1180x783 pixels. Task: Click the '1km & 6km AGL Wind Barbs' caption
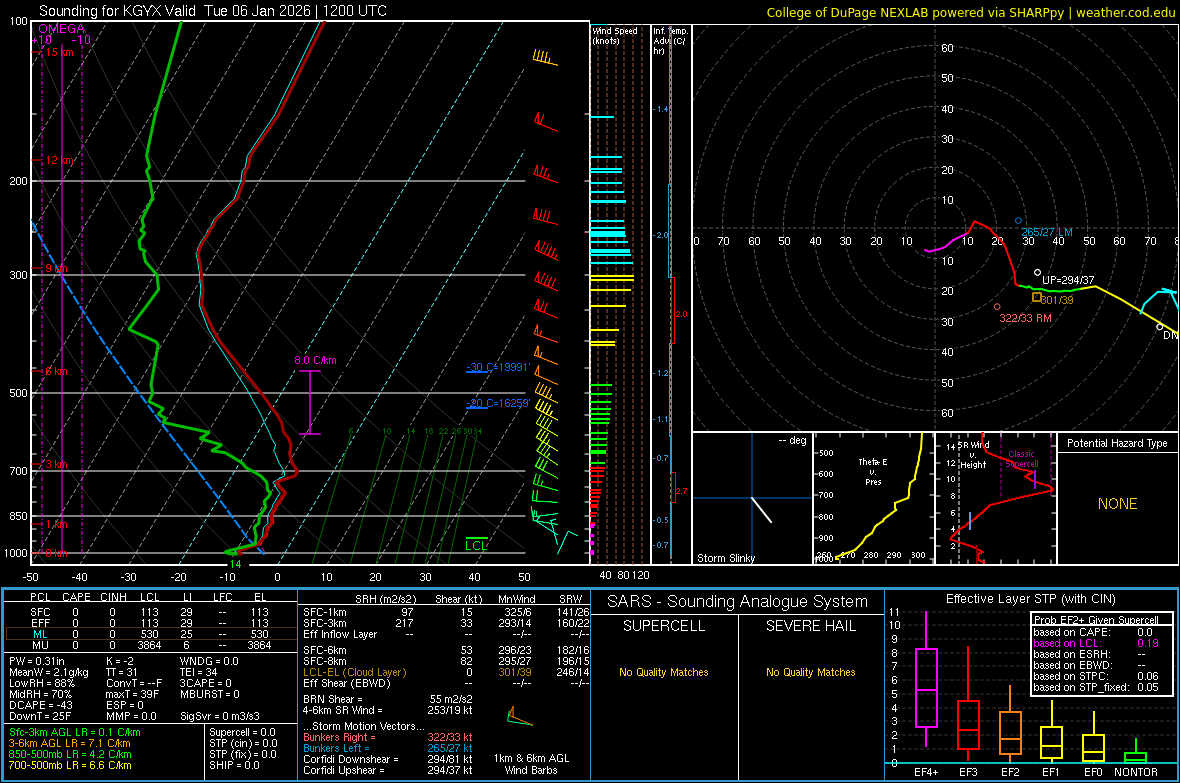pos(531,764)
